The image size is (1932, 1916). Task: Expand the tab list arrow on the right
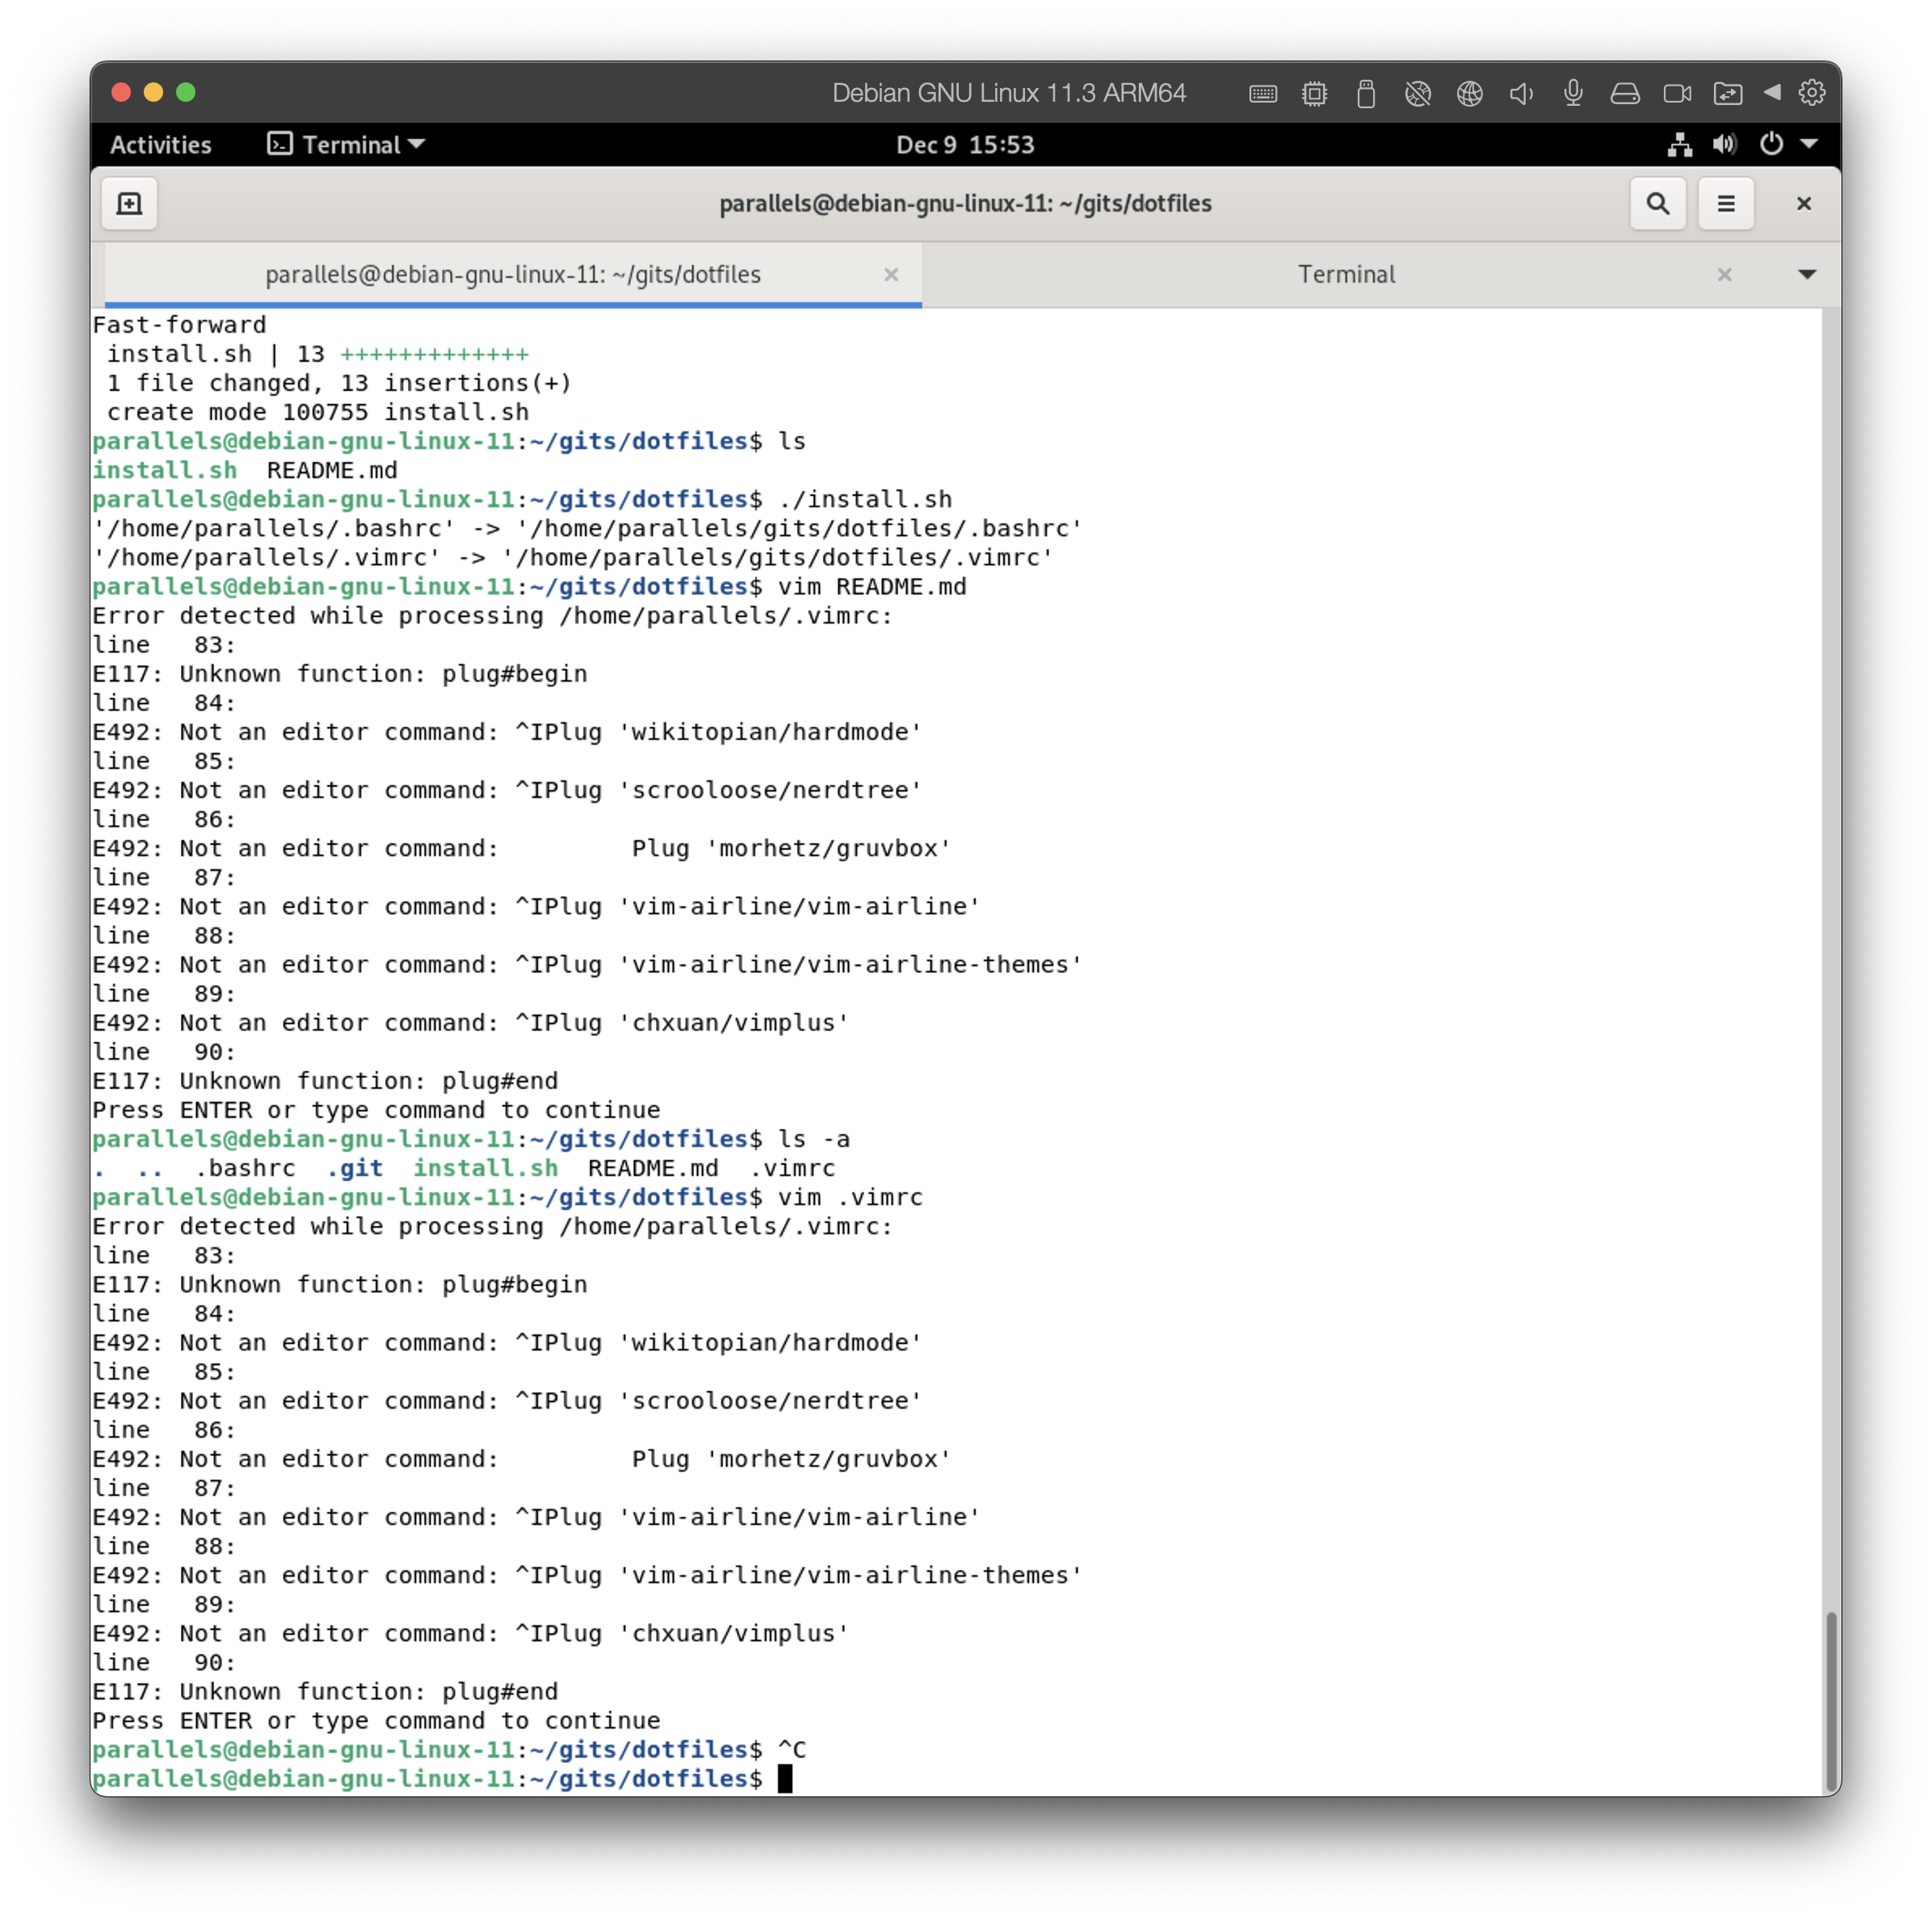1807,274
